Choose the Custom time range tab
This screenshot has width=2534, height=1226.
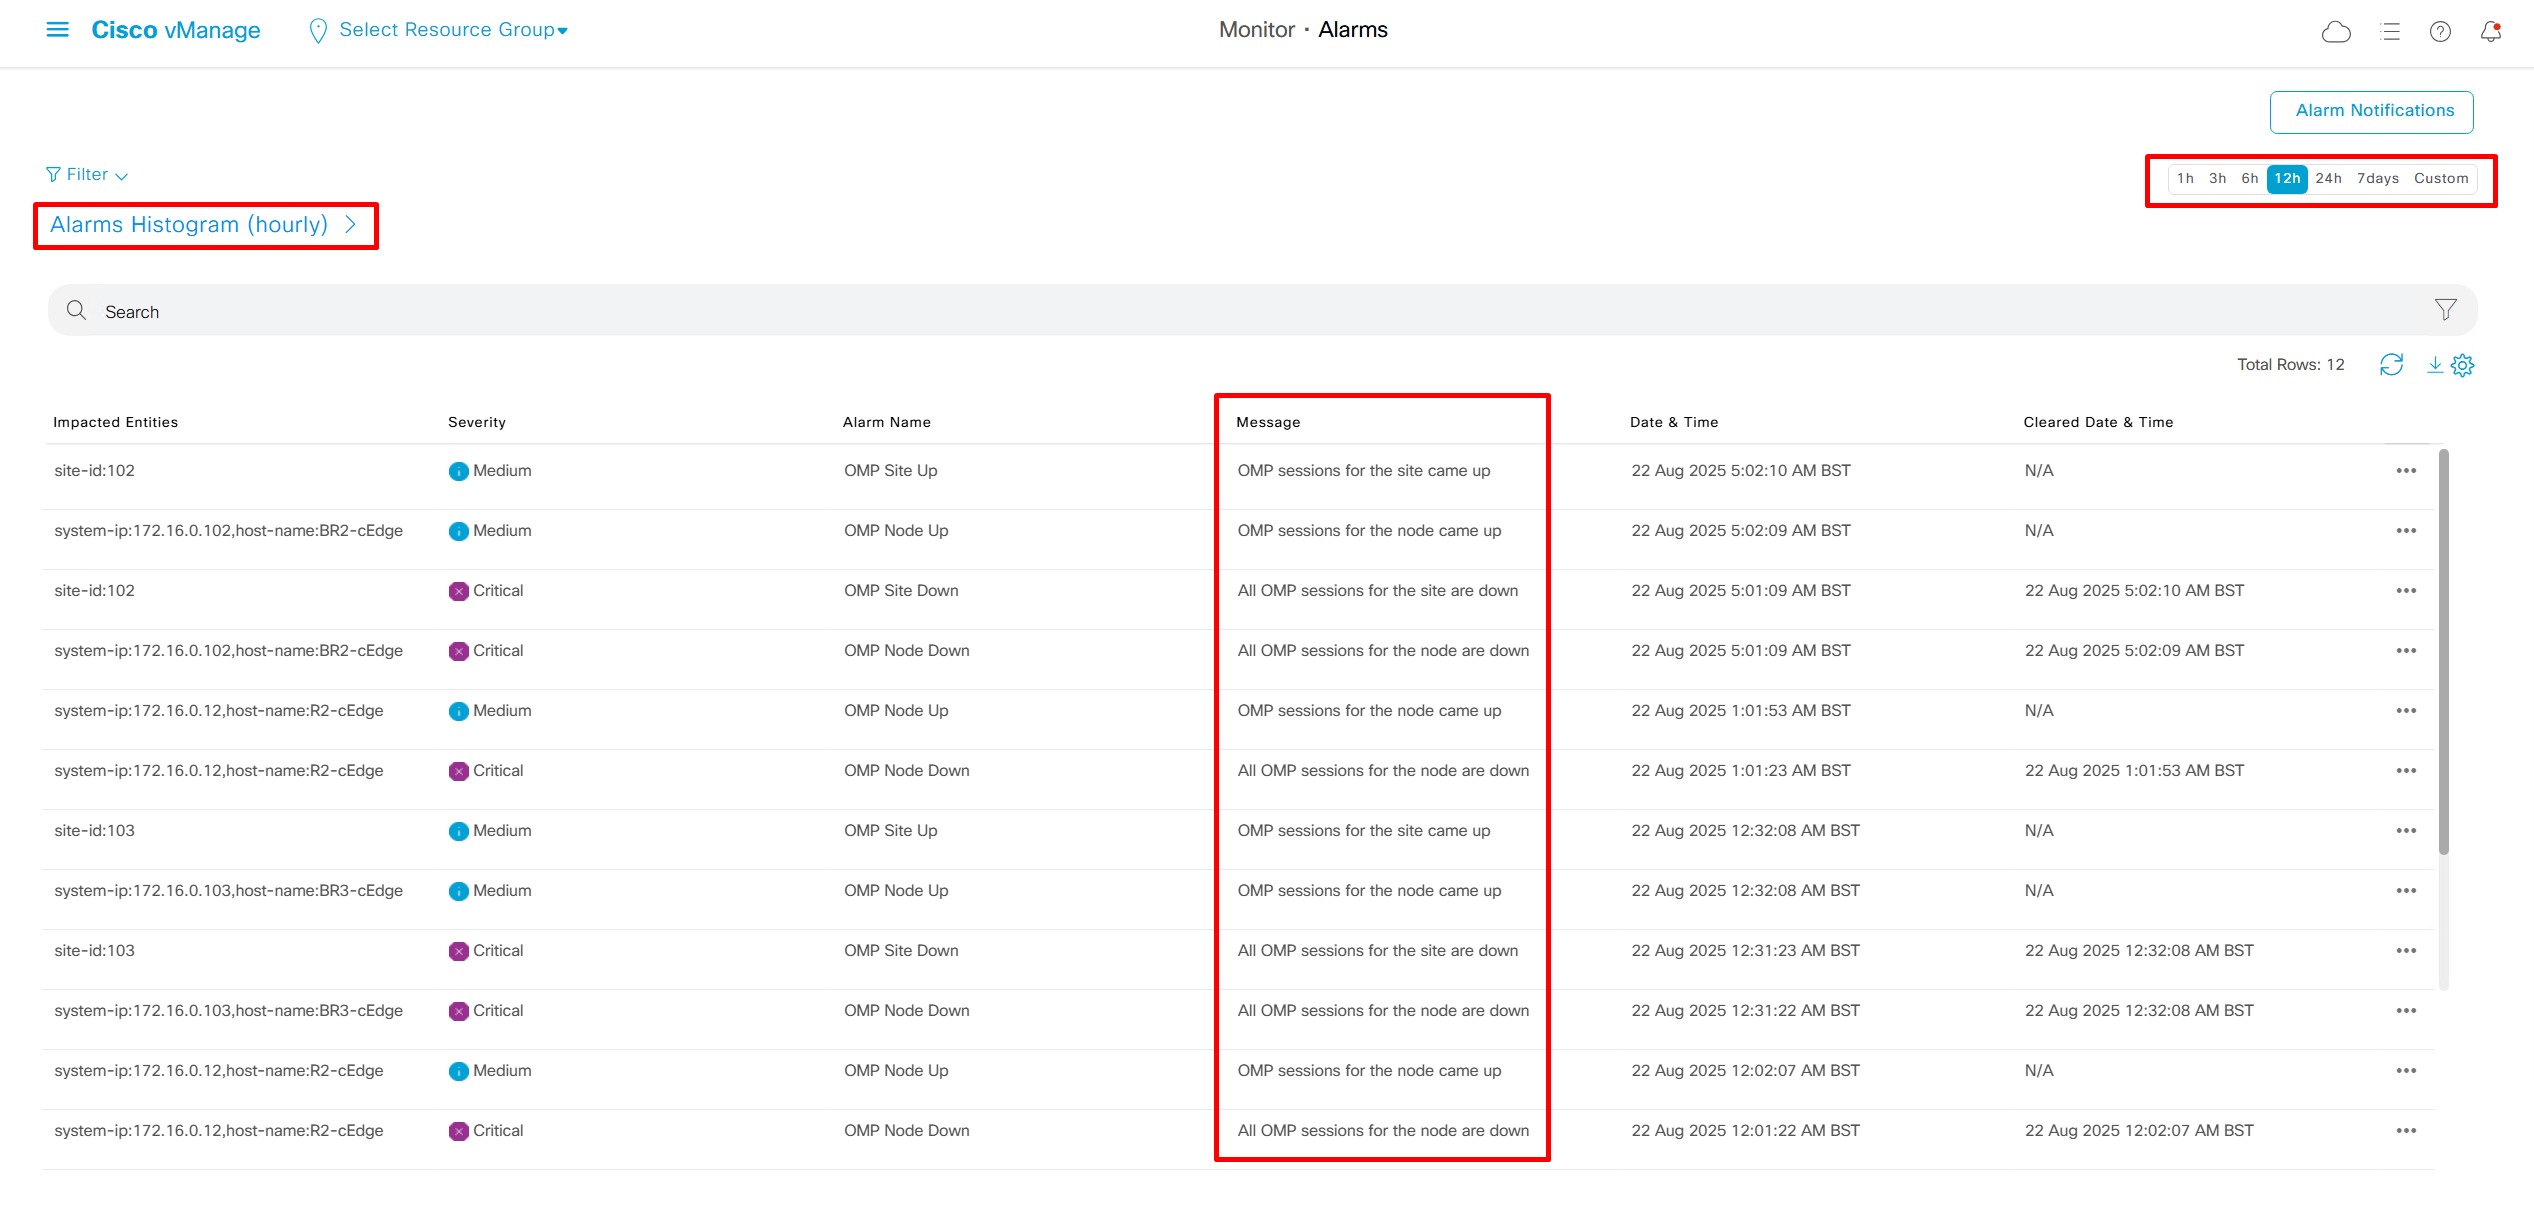2440,179
